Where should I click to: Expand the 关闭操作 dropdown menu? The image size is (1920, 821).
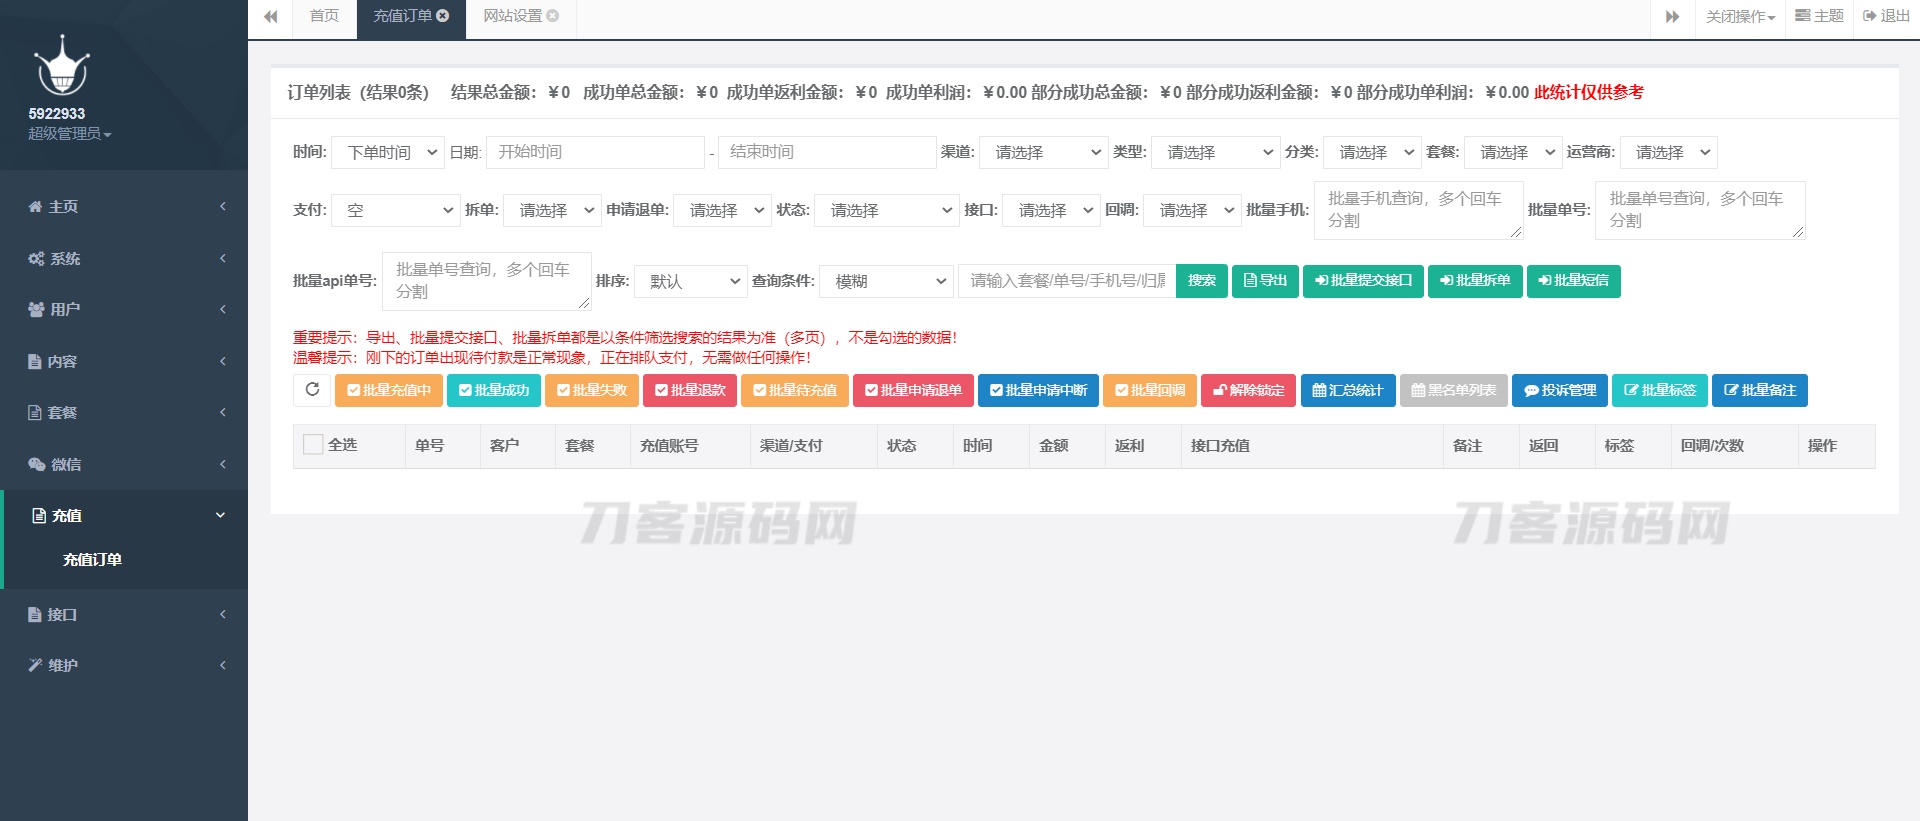point(1740,17)
